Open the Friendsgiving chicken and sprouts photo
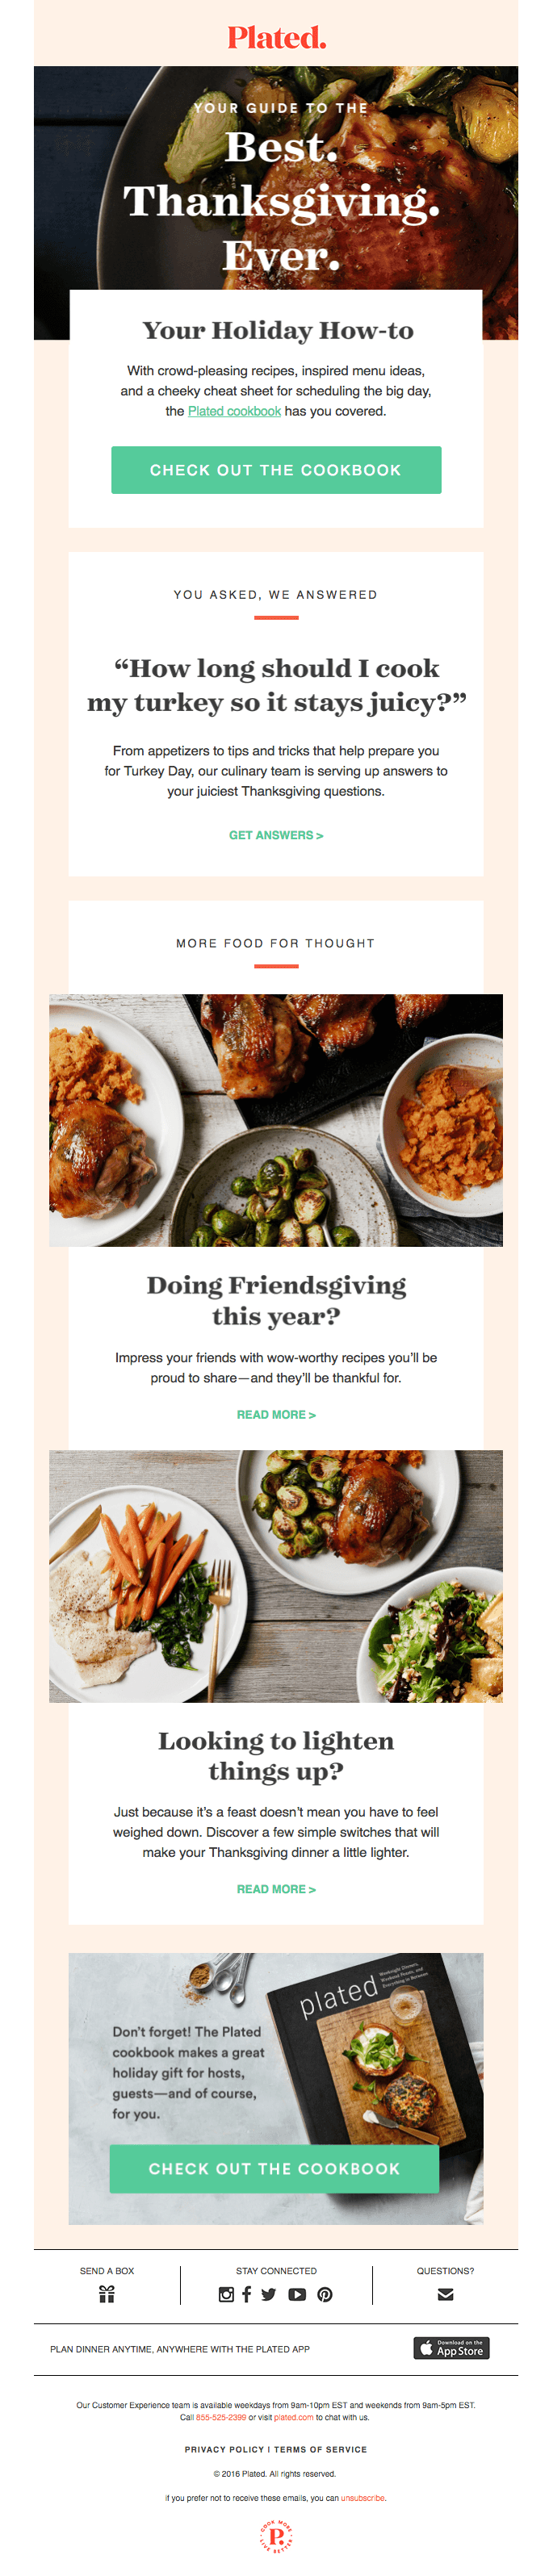The image size is (549, 2576). coord(276,1120)
